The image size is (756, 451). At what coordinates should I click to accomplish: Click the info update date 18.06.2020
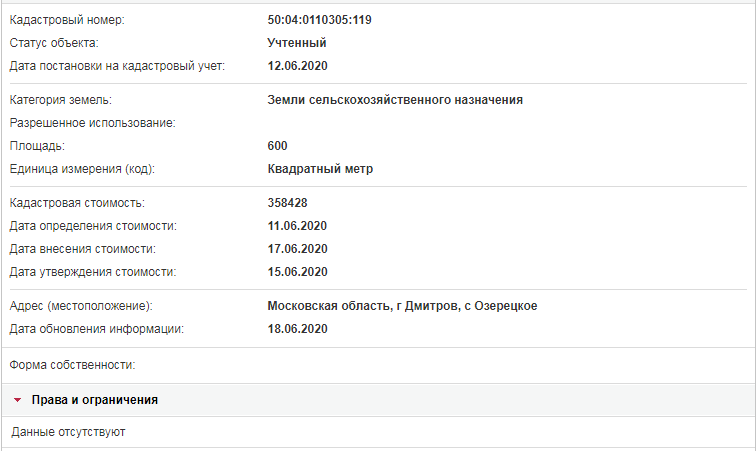pyautogui.click(x=297, y=328)
